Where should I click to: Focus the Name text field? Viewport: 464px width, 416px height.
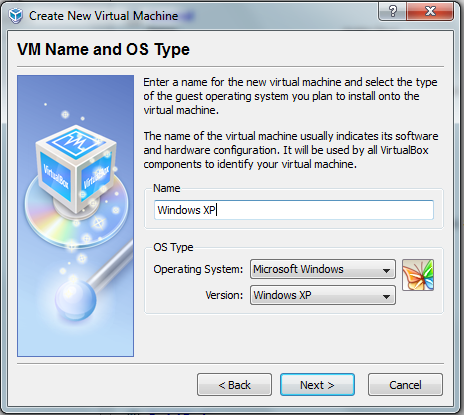click(294, 210)
